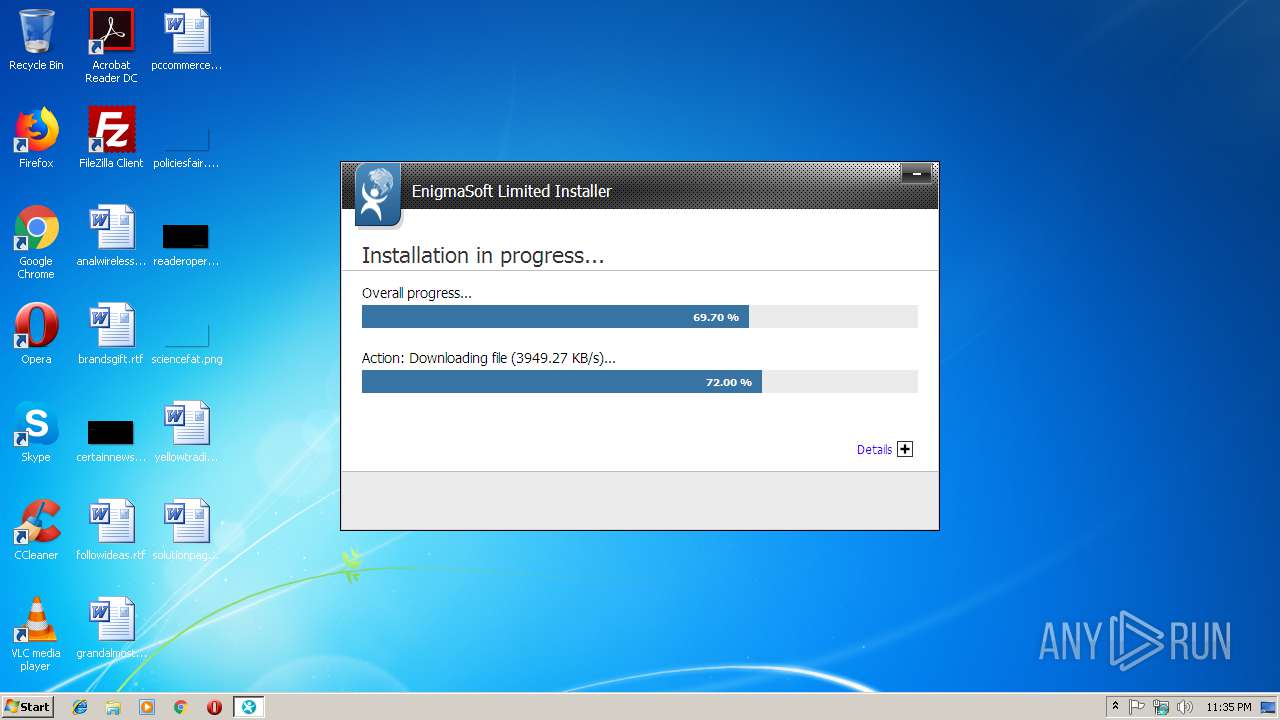This screenshot has width=1280, height=720.
Task: Show hidden system tray icons
Action: click(1115, 707)
